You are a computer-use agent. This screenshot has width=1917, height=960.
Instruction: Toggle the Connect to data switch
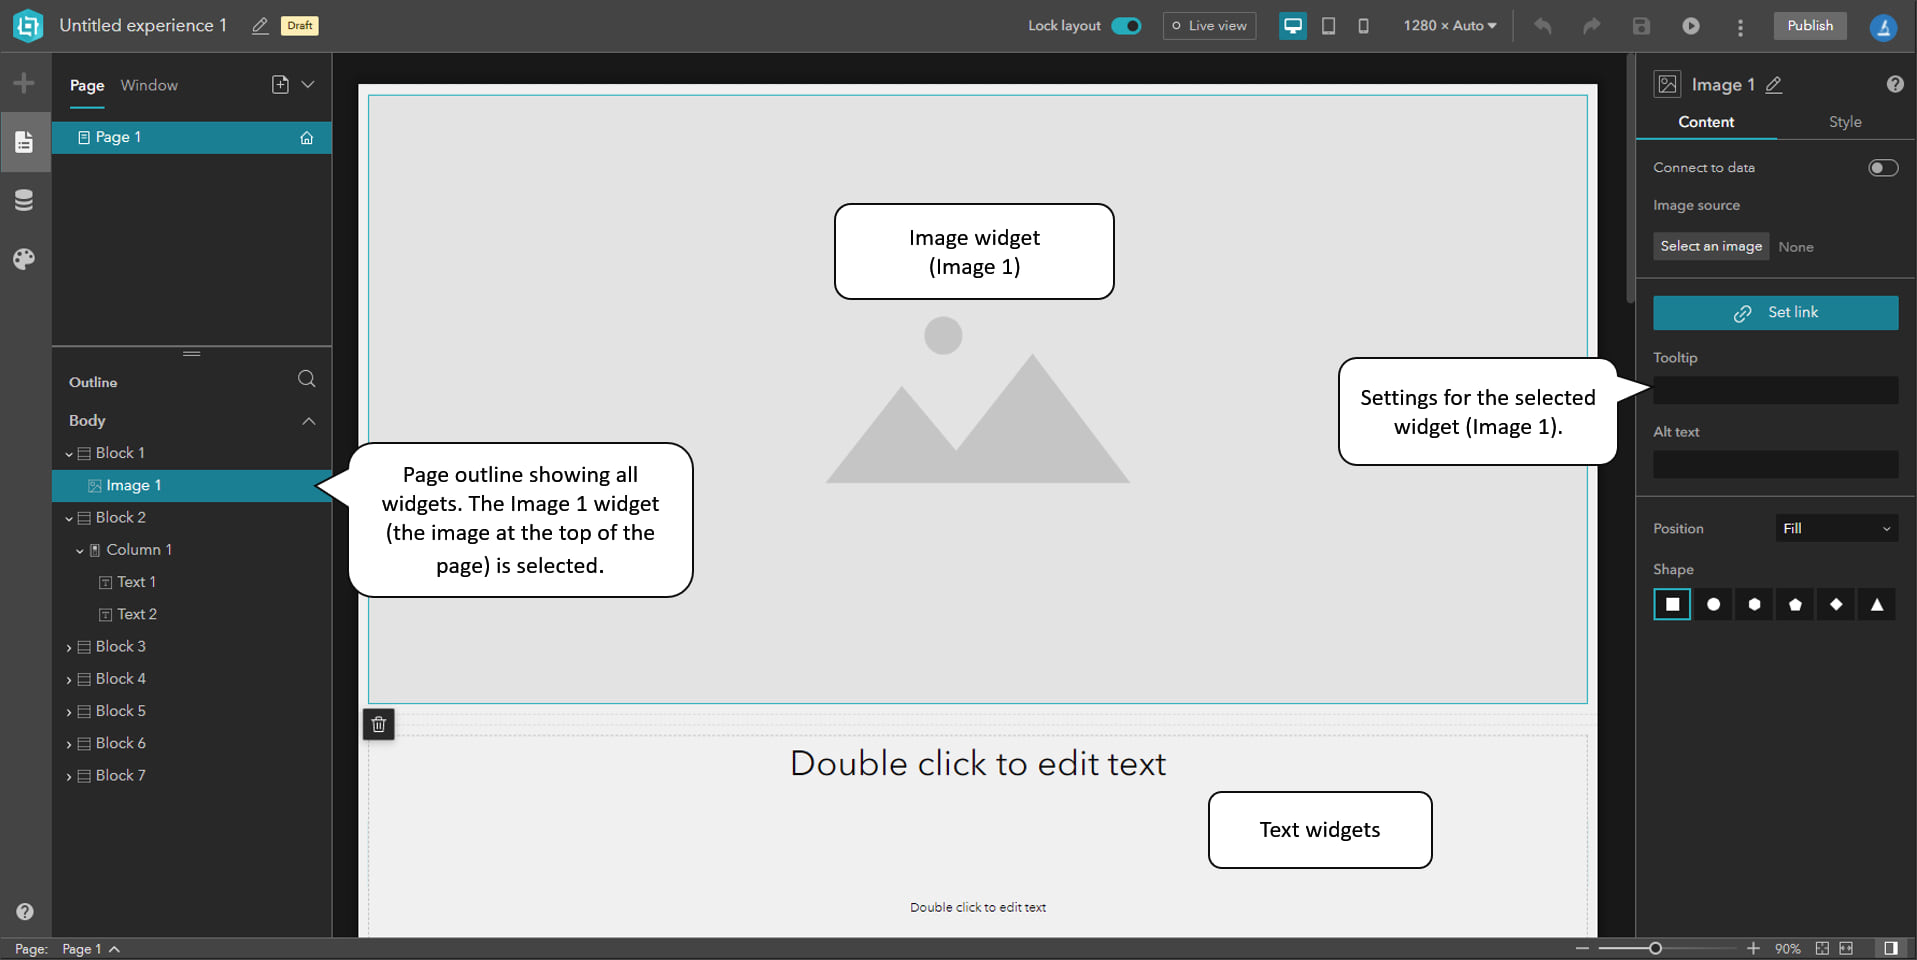pos(1883,168)
